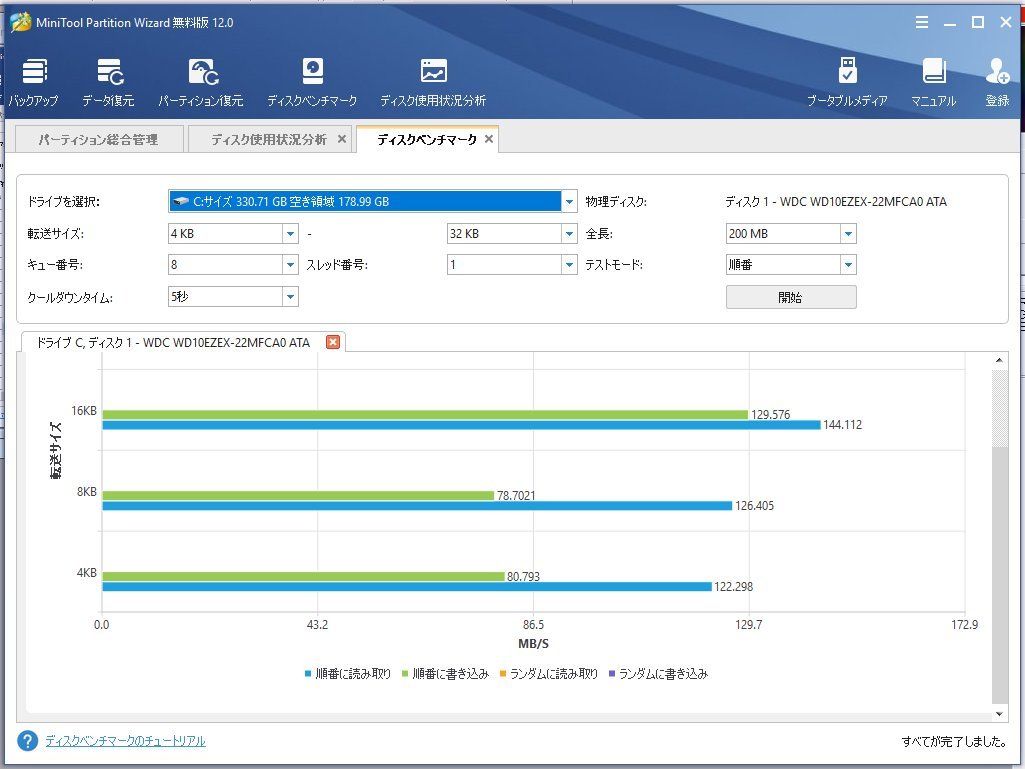1025x769 pixels.
Task: Click the 転送サイズ vertical axis label
Action: point(56,451)
